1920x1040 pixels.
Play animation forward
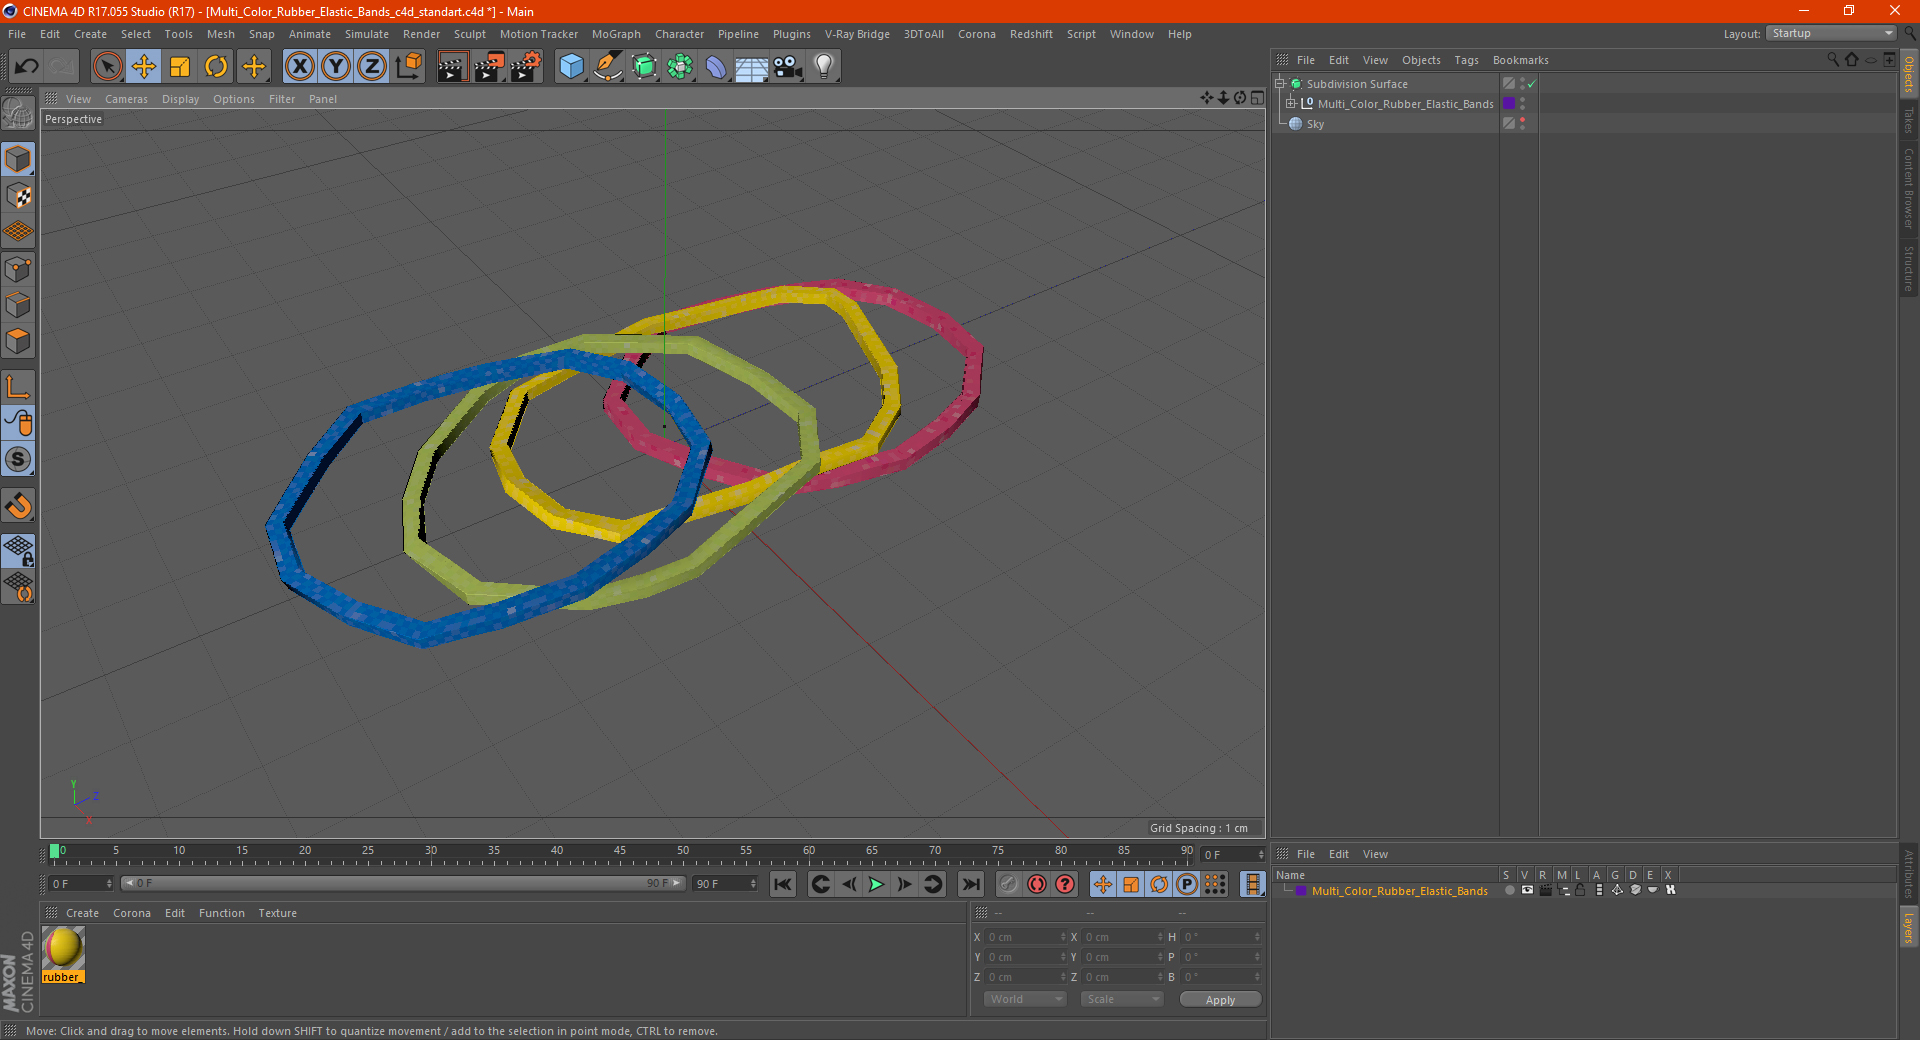876,884
